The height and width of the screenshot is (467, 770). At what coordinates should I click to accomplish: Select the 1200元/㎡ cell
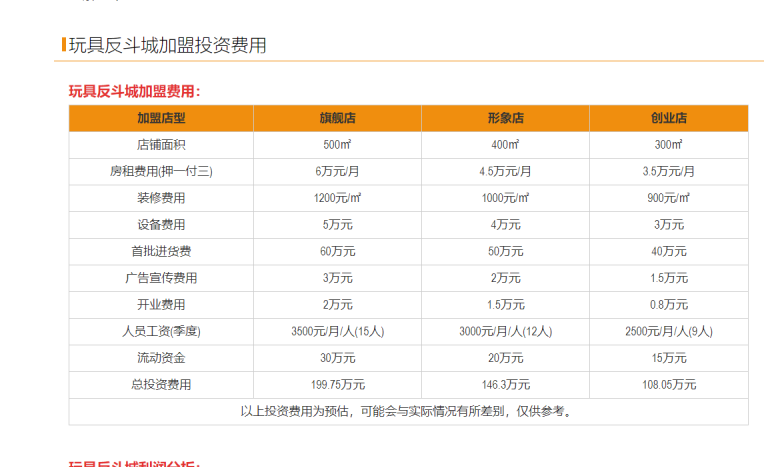point(337,198)
